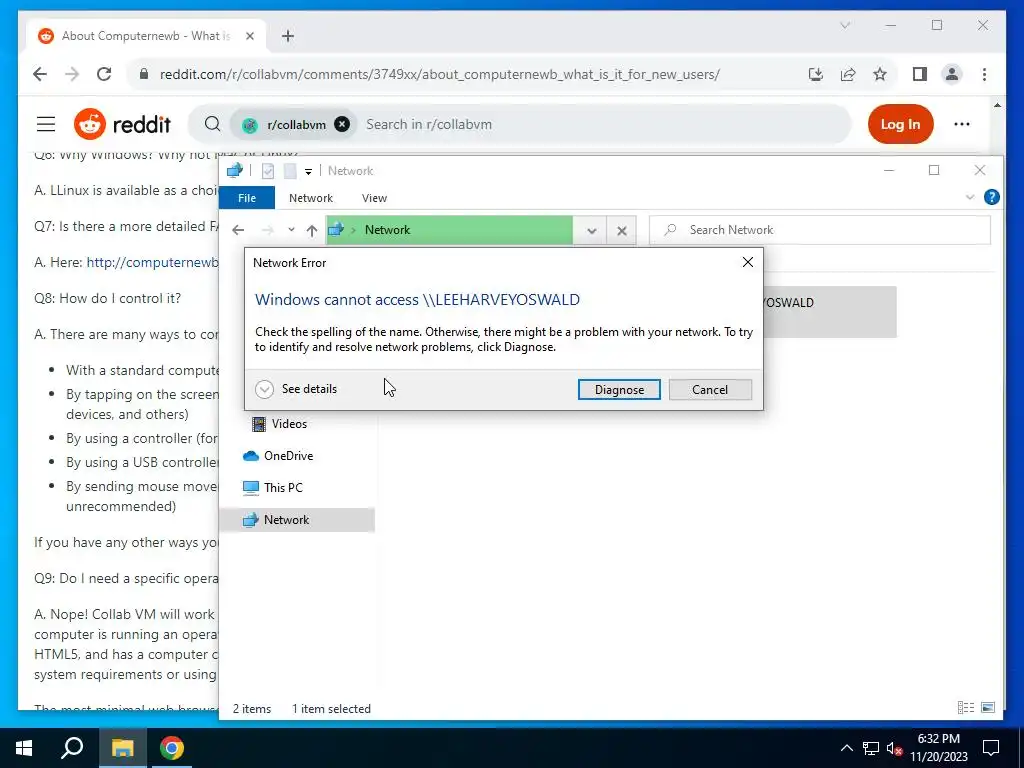Click the Explorer title bar network icon
Image resolution: width=1024 pixels, height=768 pixels.
pyautogui.click(x=234, y=171)
